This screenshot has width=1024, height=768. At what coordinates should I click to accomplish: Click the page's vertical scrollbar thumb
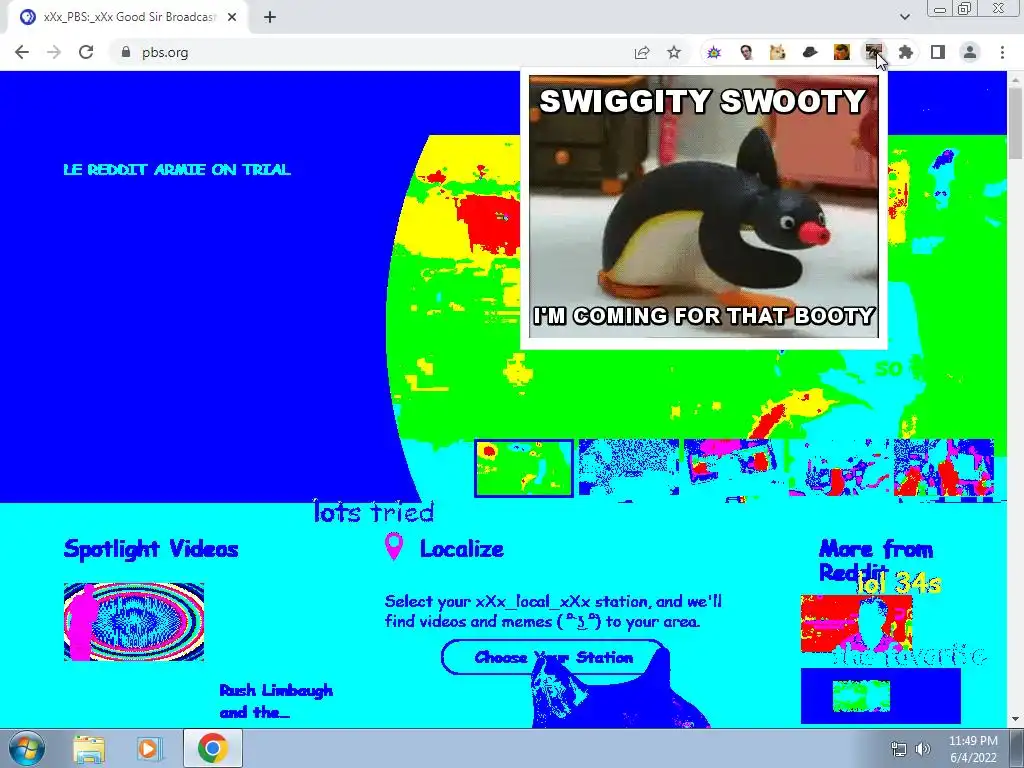(1015, 122)
